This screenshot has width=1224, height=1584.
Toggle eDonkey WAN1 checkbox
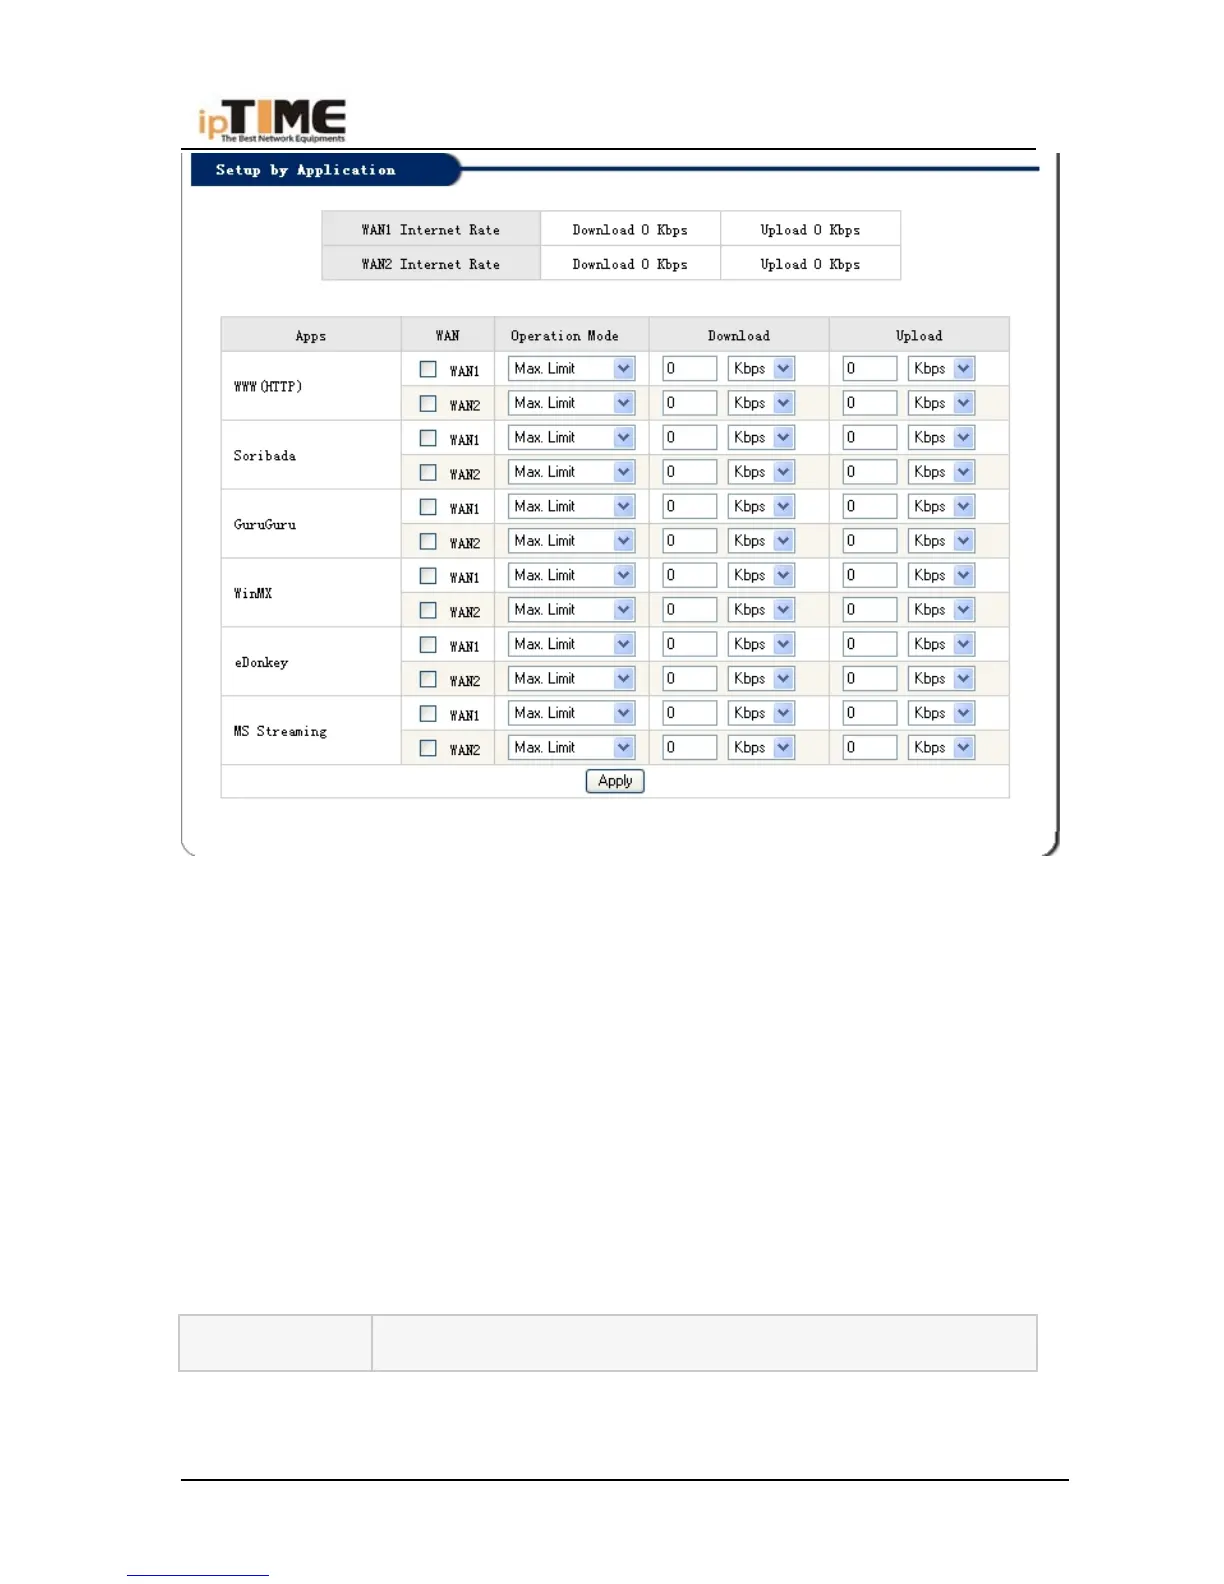pyautogui.click(x=428, y=645)
